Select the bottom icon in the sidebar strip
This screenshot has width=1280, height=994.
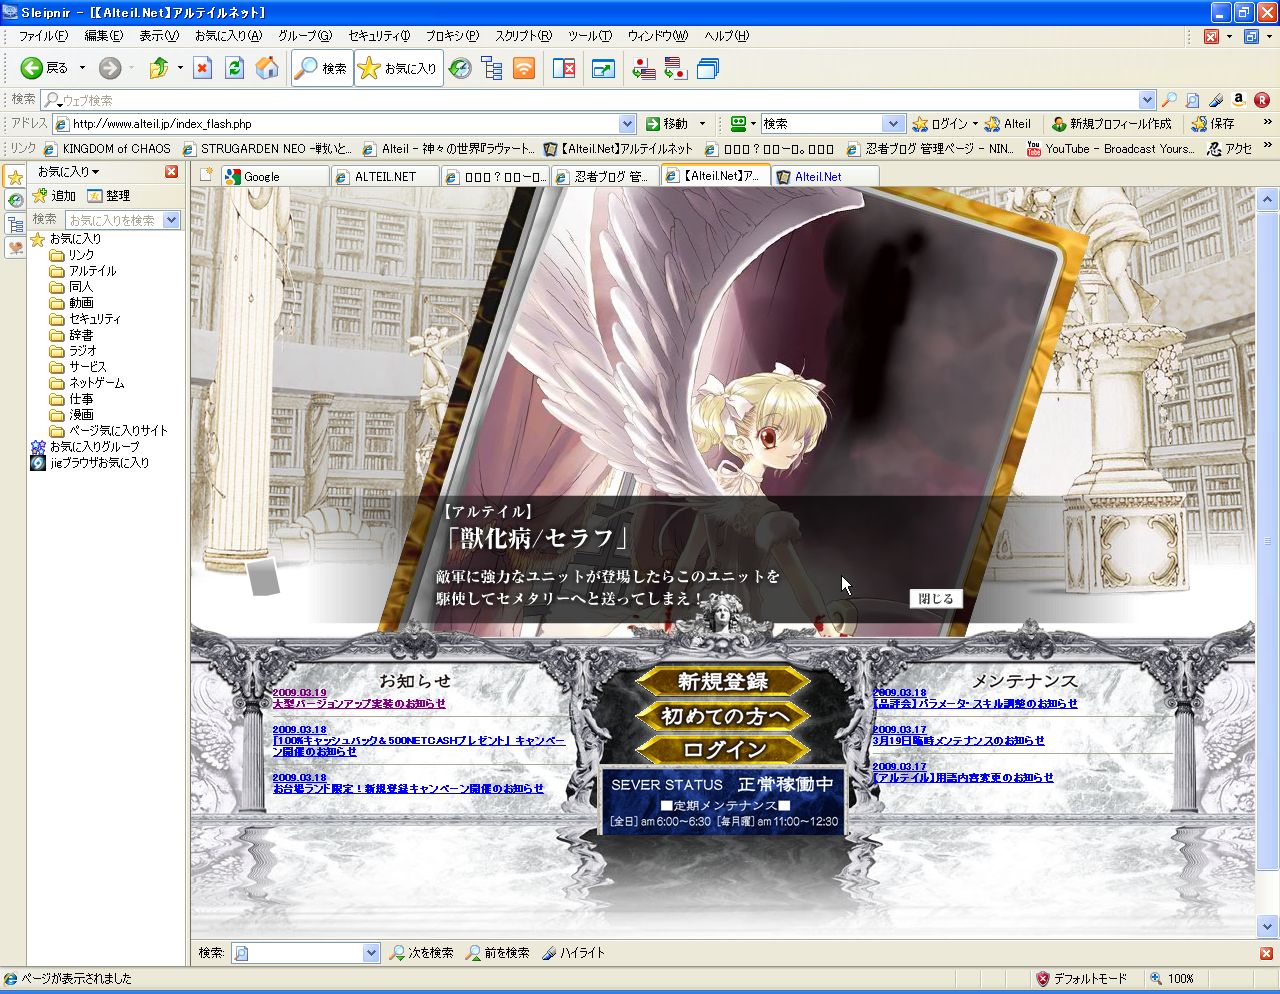click(x=15, y=247)
